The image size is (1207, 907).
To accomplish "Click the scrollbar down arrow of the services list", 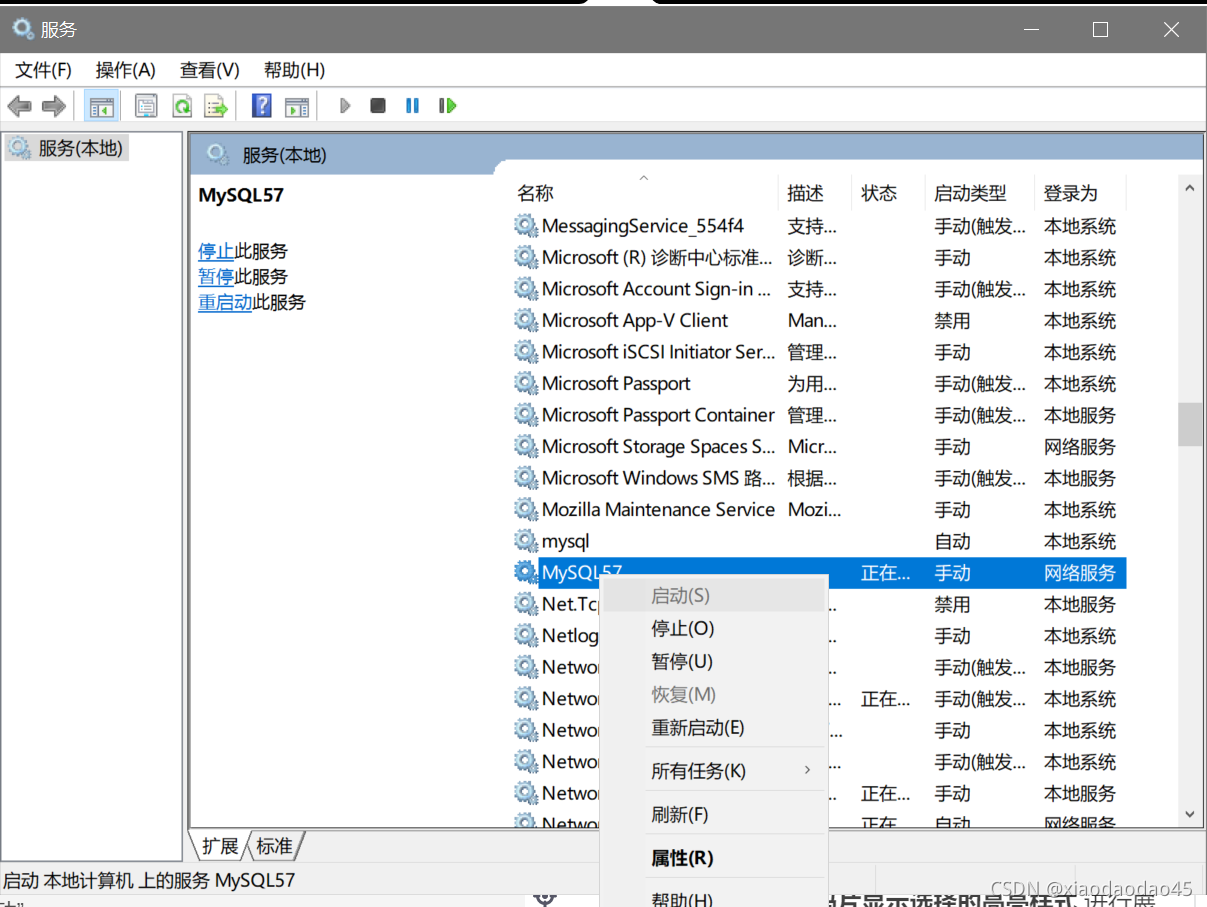I will pyautogui.click(x=1190, y=815).
